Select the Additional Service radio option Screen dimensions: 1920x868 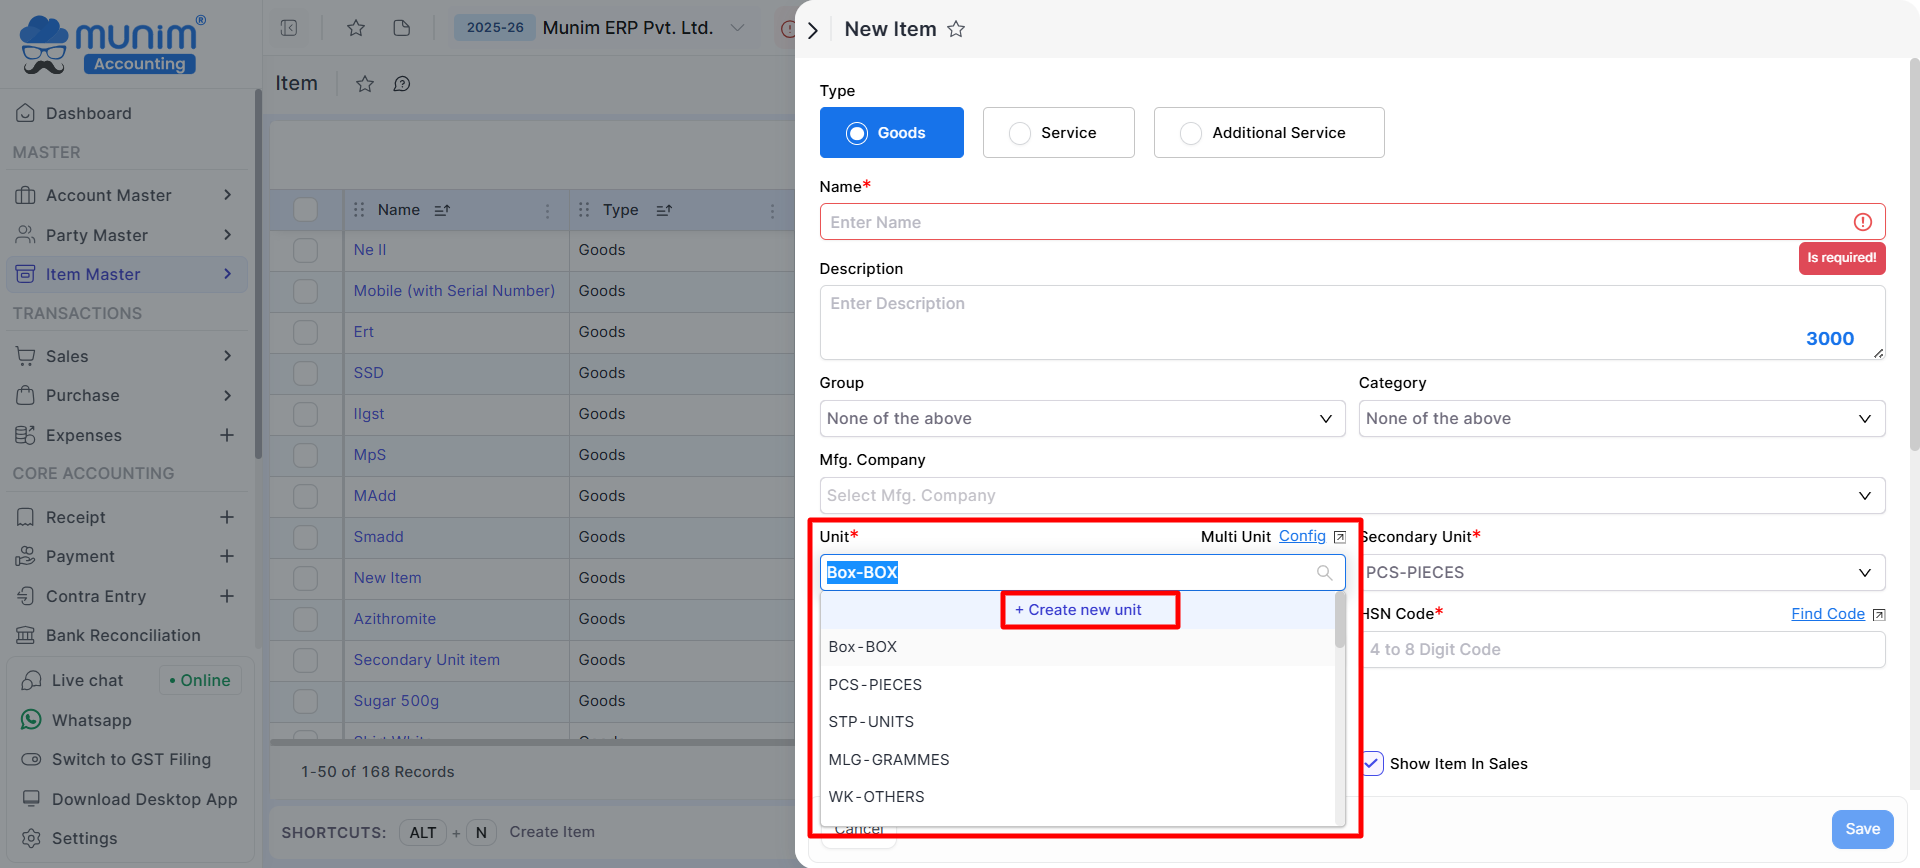1191,133
